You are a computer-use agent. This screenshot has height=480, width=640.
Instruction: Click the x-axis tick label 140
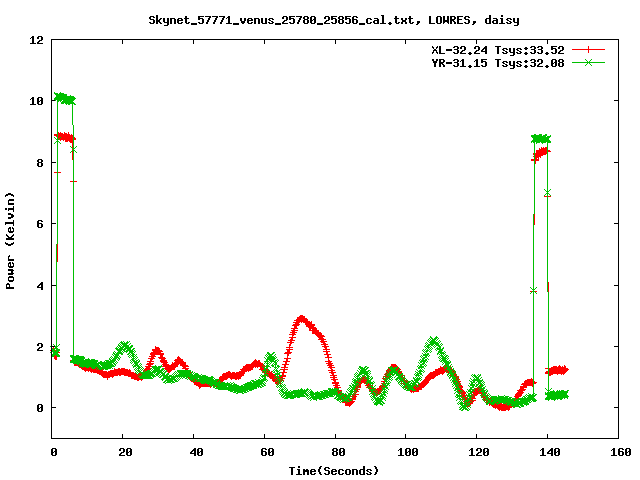coord(550,452)
